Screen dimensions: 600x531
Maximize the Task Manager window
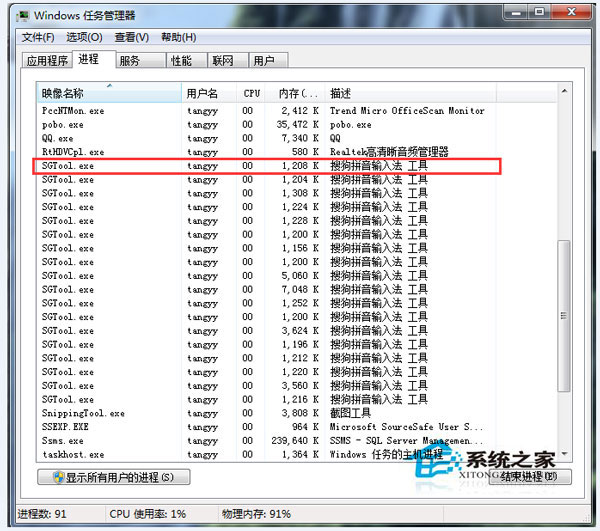(x=539, y=12)
